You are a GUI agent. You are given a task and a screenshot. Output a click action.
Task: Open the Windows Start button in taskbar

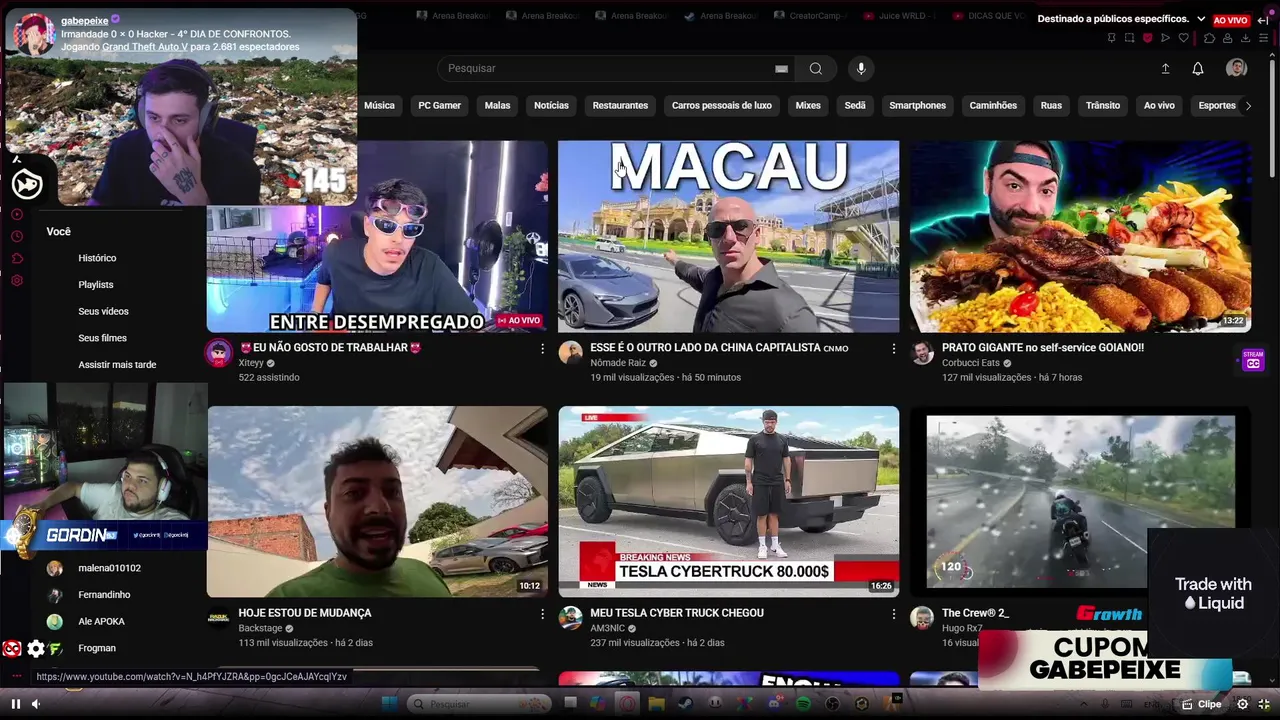[x=390, y=704]
